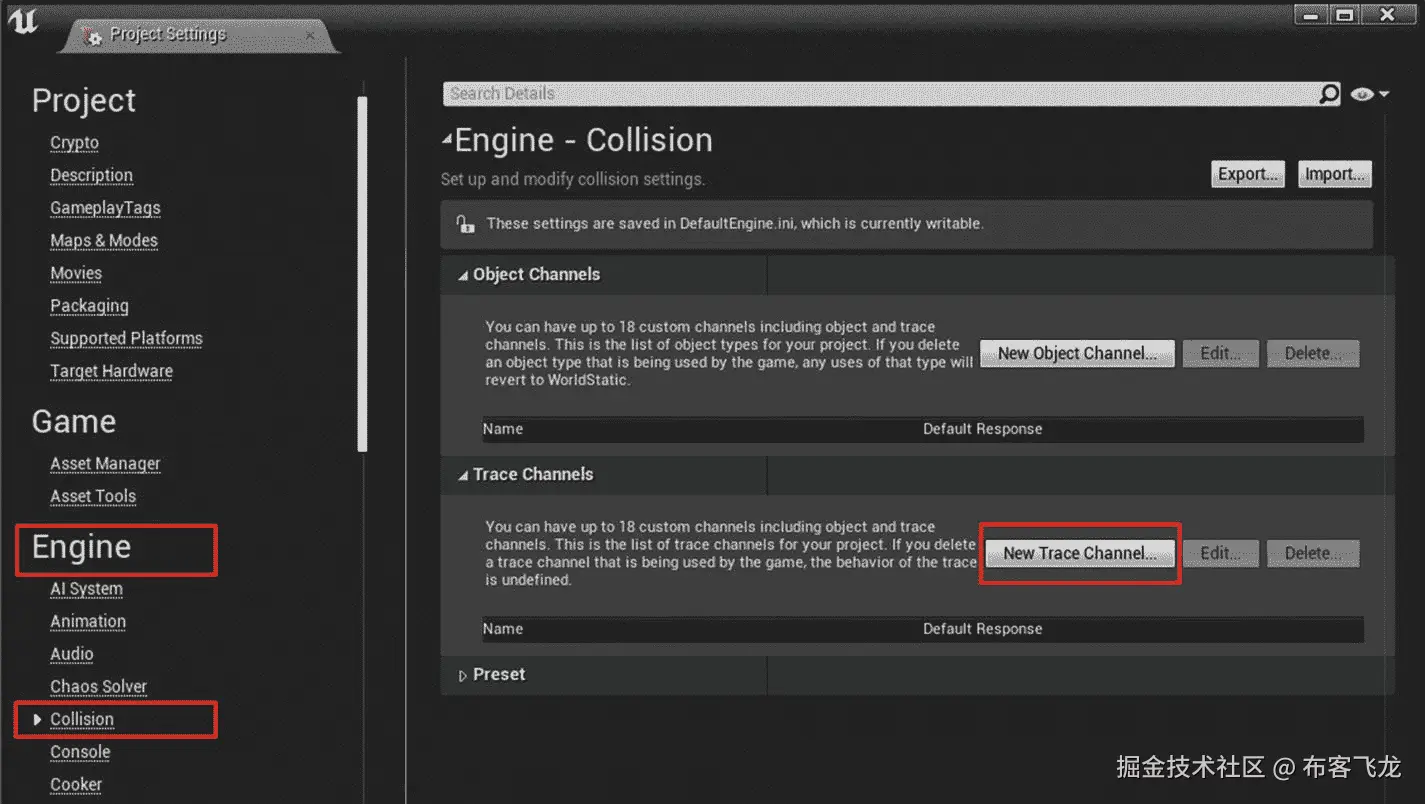Open Audio settings

[72, 654]
